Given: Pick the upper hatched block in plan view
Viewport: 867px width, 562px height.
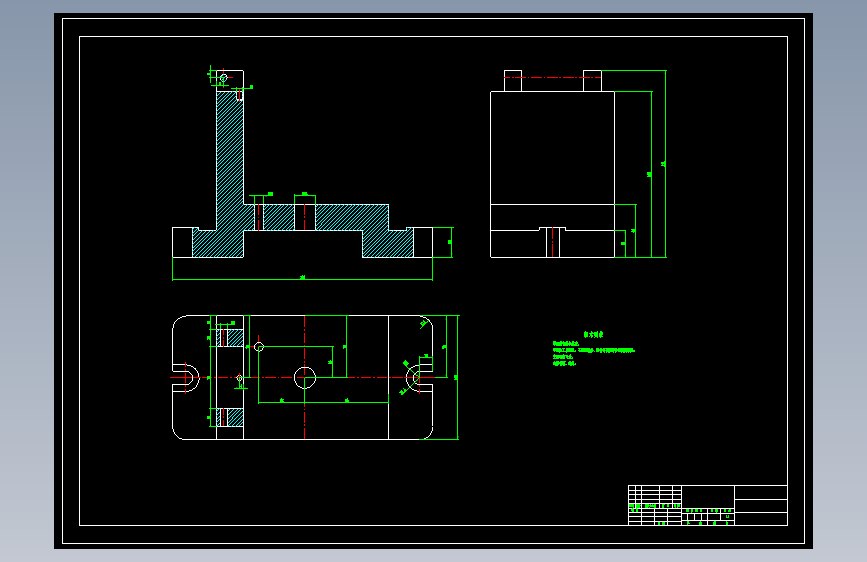Looking at the screenshot, I should [x=230, y=337].
